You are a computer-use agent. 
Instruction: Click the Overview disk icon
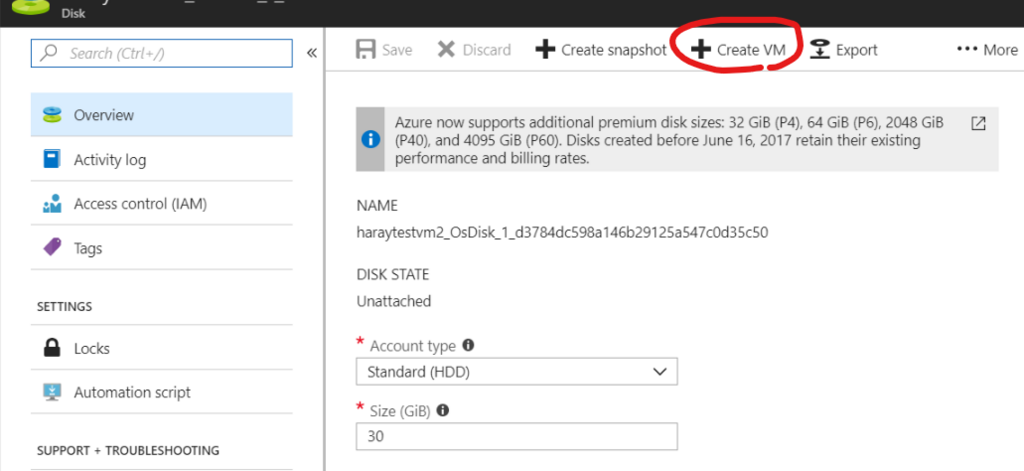[x=52, y=115]
